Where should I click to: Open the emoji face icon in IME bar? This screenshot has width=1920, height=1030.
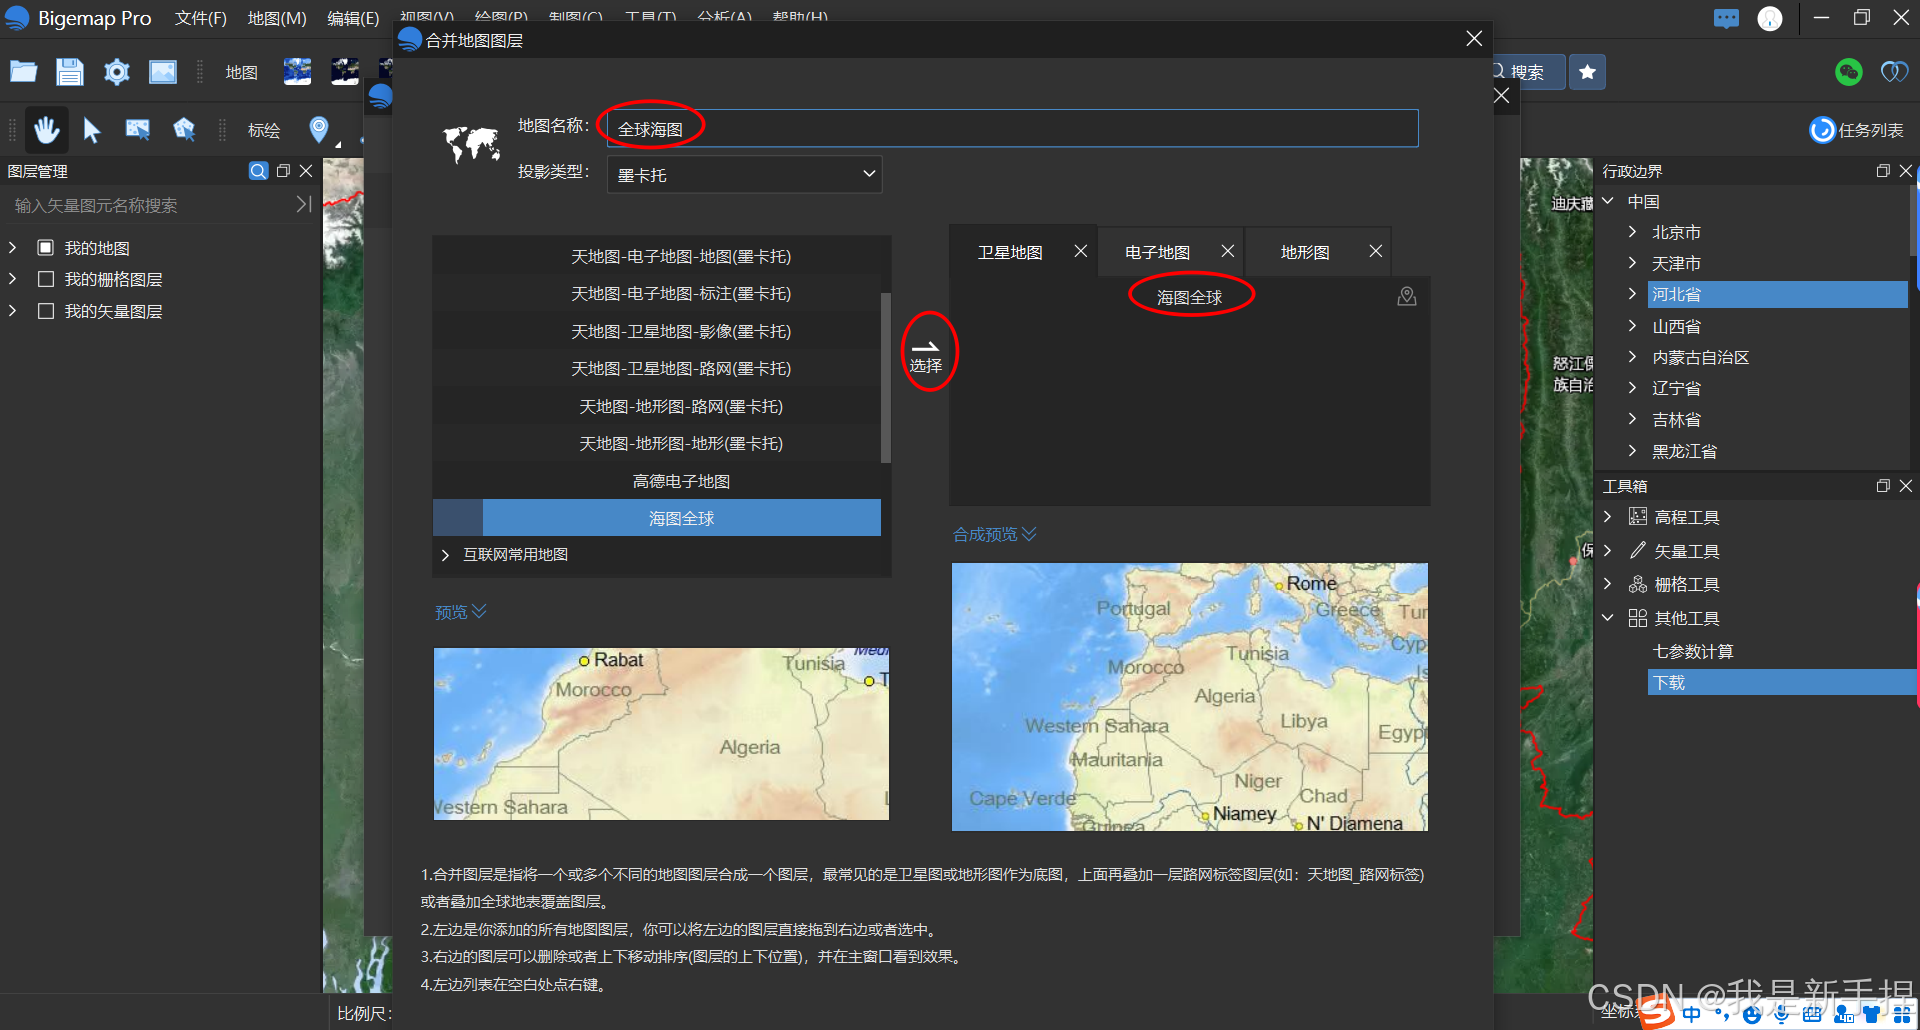pos(1752,1015)
